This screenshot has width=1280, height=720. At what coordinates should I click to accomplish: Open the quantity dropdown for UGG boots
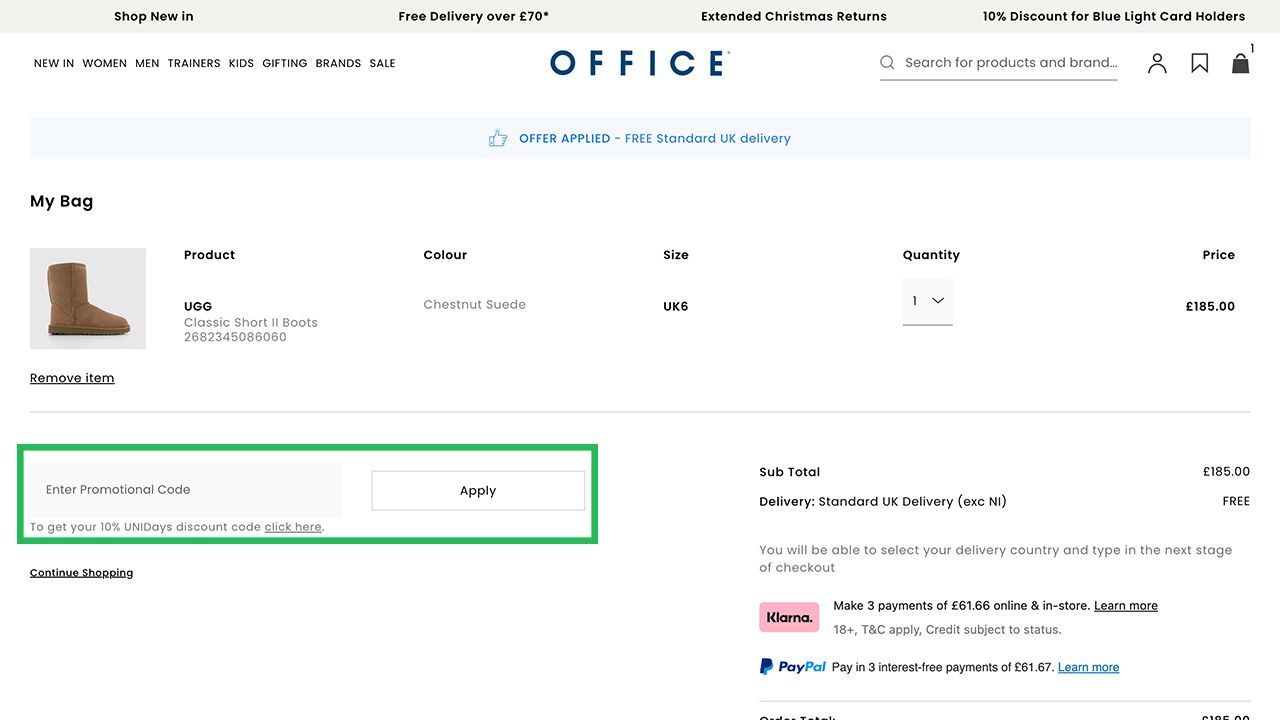tap(928, 301)
